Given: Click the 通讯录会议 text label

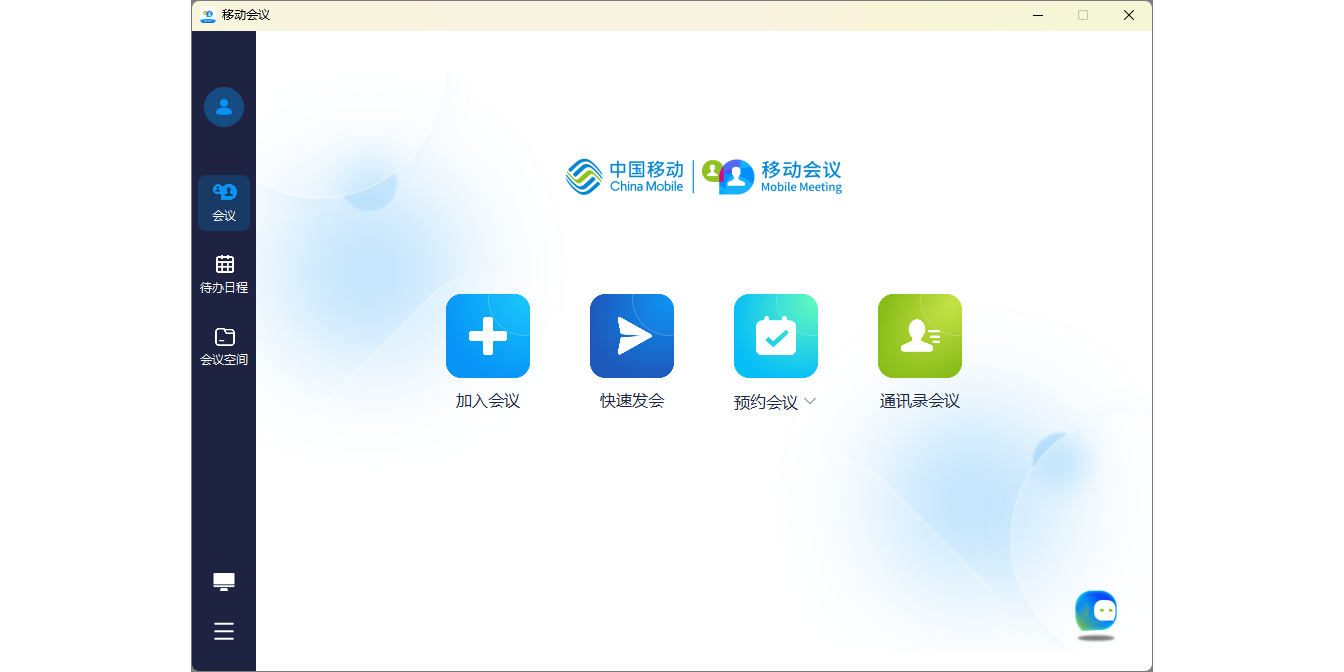Looking at the screenshot, I should [x=920, y=401].
